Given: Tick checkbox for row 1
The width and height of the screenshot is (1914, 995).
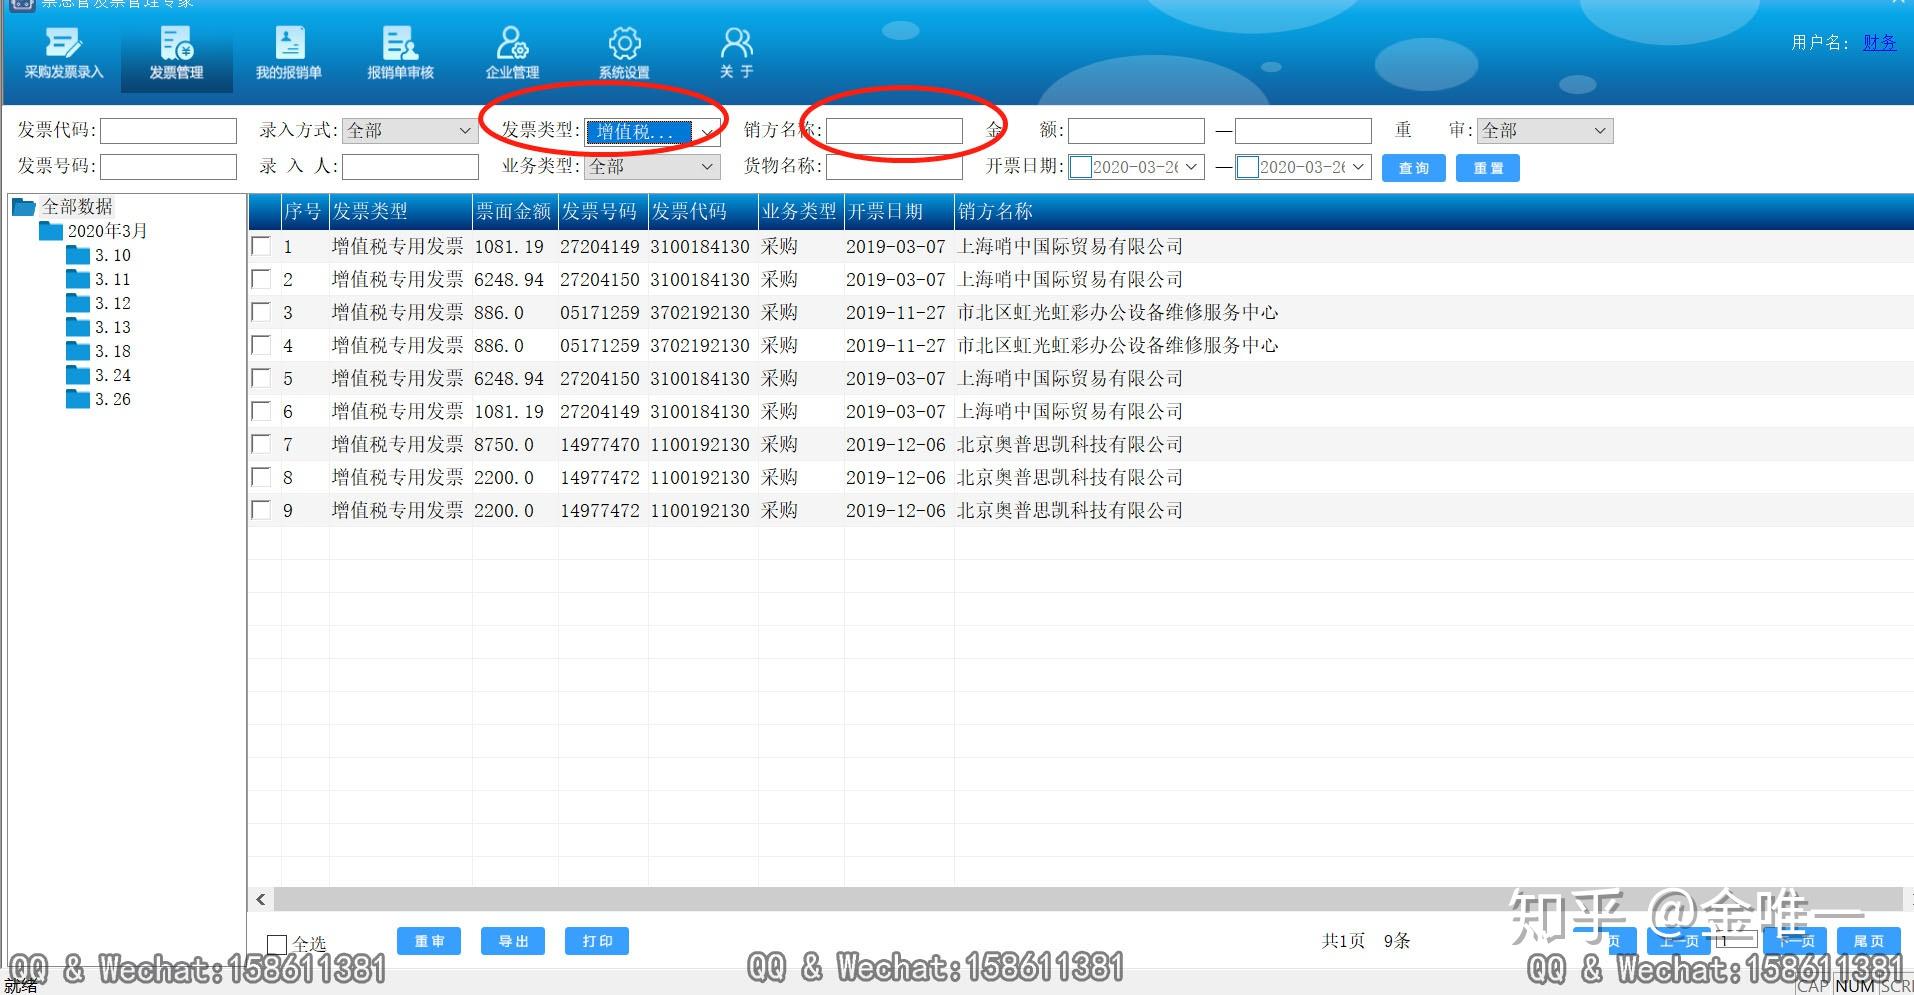Looking at the screenshot, I should click(261, 246).
